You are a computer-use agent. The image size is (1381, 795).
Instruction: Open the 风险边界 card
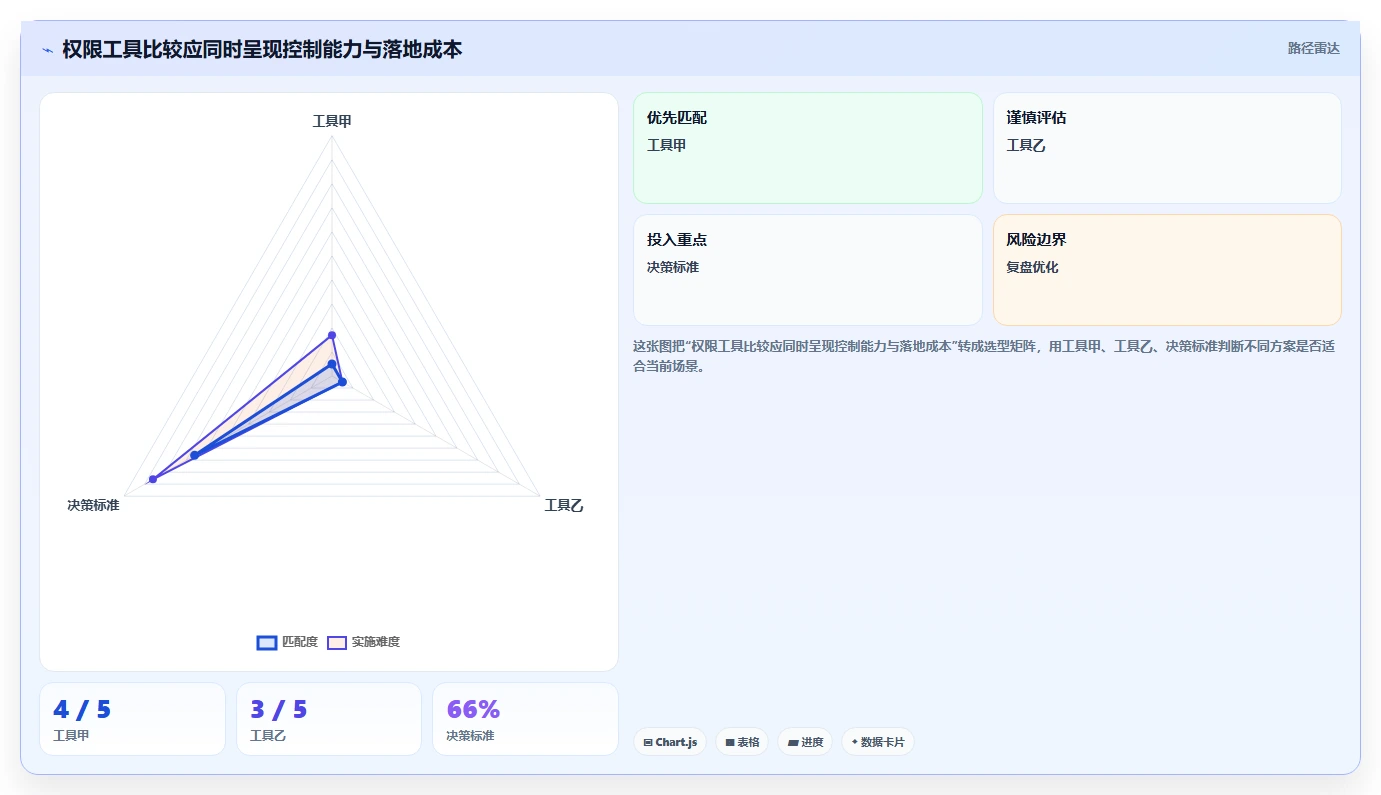pyautogui.click(x=1167, y=270)
